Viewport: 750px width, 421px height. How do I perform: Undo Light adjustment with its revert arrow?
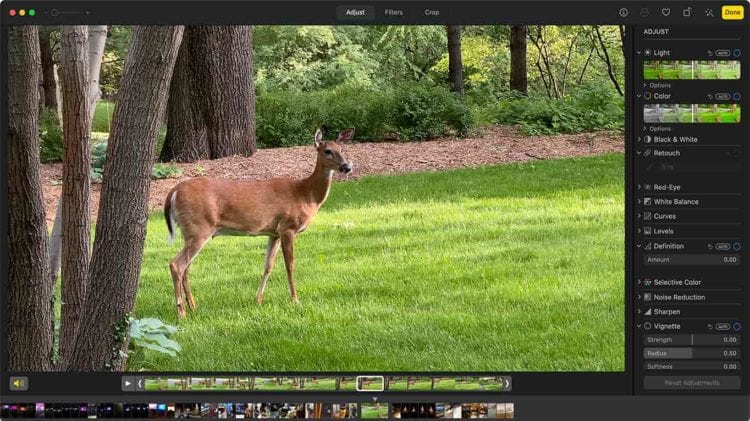click(710, 53)
